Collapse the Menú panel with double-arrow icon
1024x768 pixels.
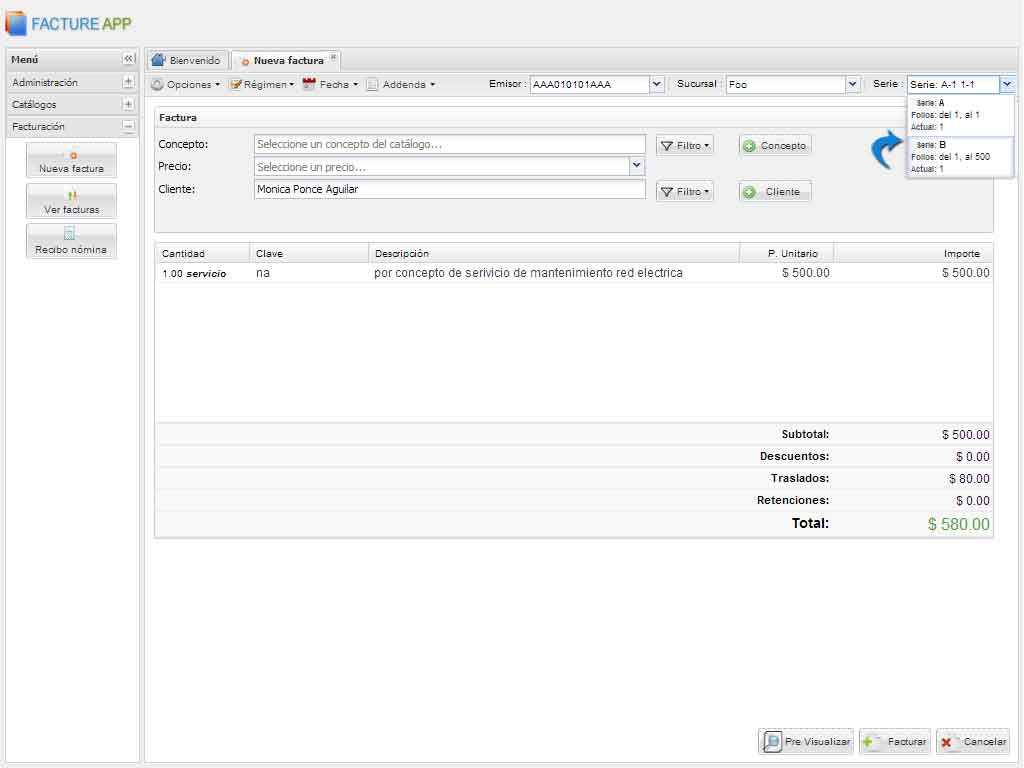128,60
